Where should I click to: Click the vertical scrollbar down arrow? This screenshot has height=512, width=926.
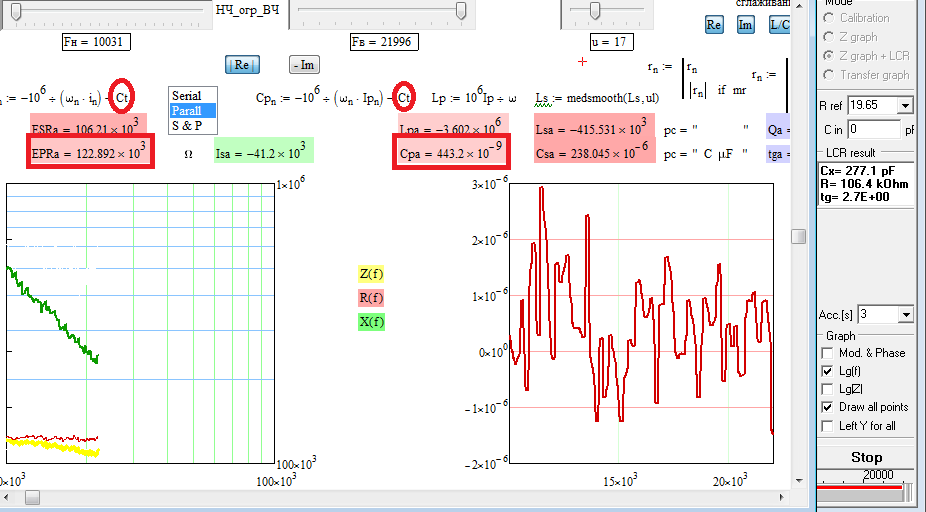click(798, 481)
